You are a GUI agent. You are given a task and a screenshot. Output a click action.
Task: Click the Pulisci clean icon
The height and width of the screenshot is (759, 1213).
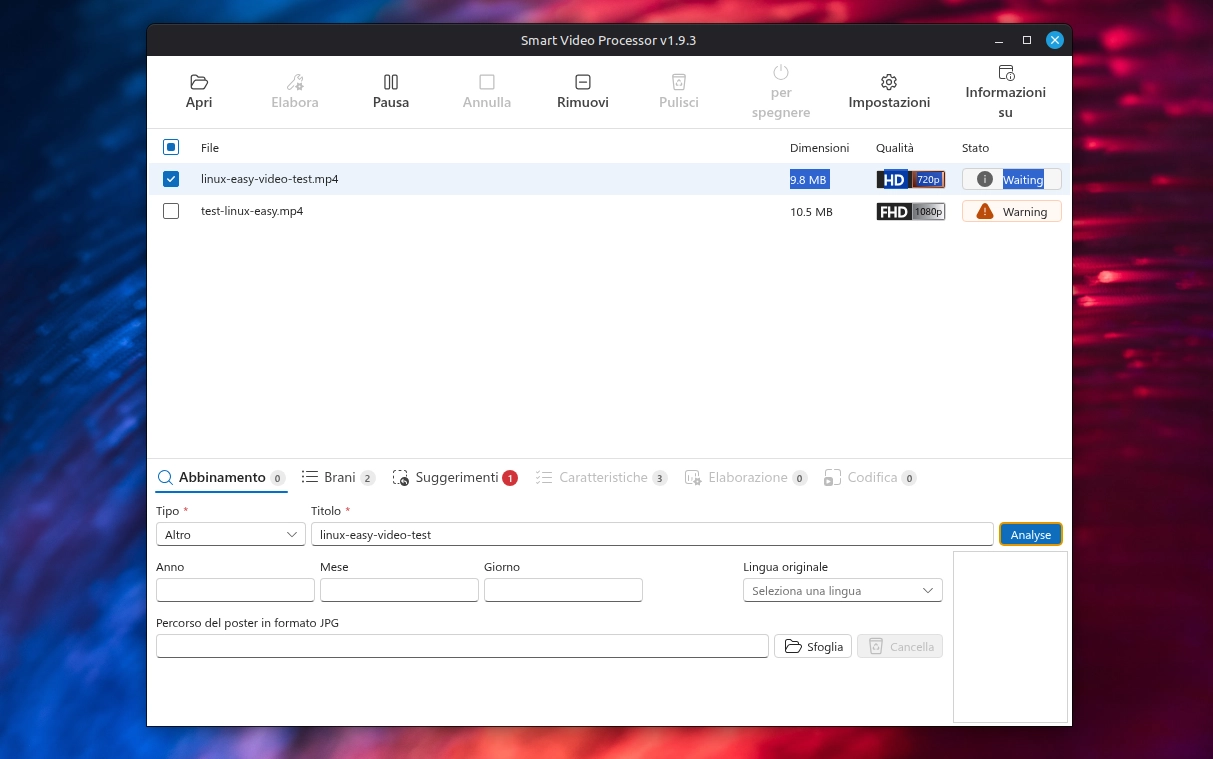(679, 82)
